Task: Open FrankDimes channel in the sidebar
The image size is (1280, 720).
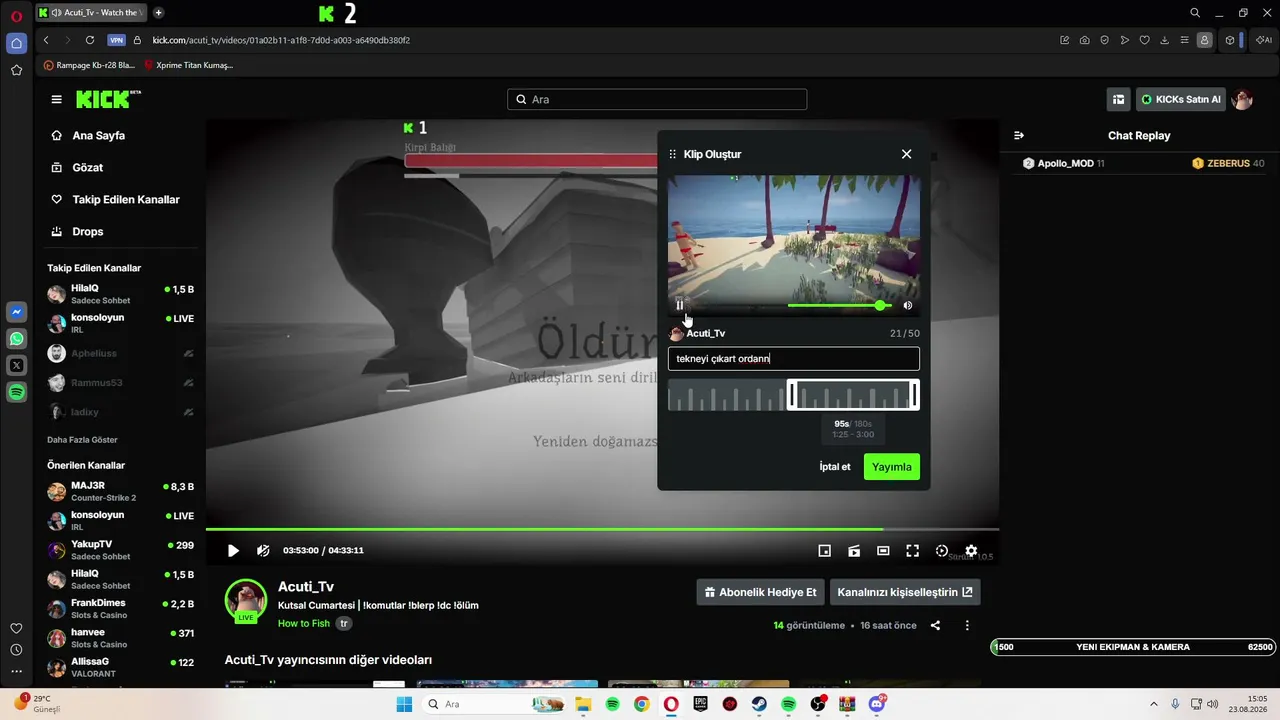Action: [121, 608]
